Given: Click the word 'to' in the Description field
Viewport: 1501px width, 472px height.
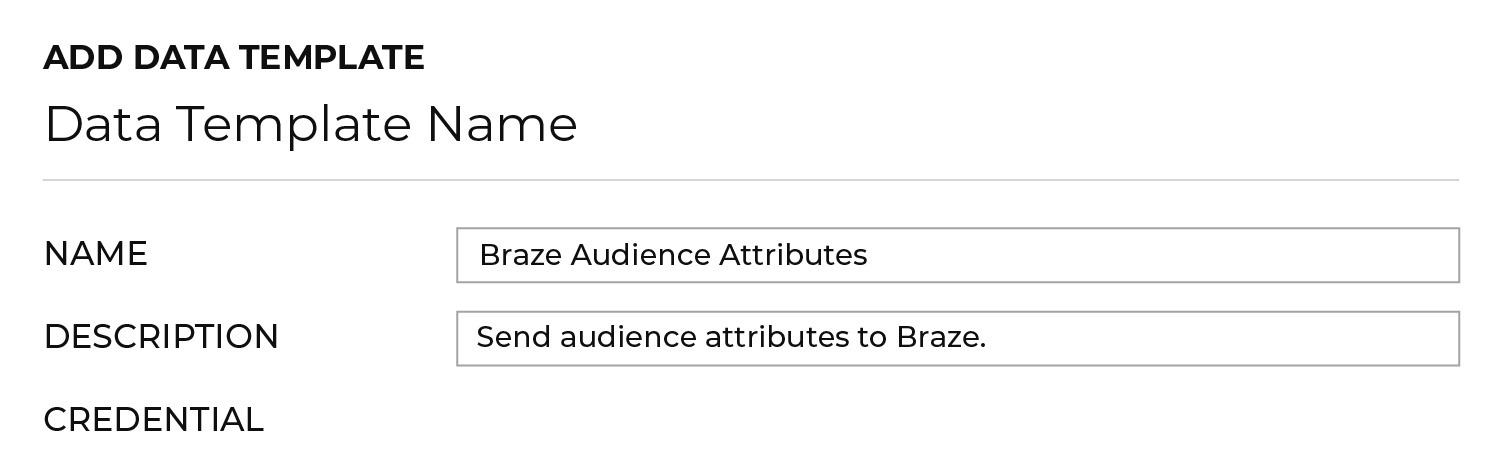Looking at the screenshot, I should click(873, 338).
